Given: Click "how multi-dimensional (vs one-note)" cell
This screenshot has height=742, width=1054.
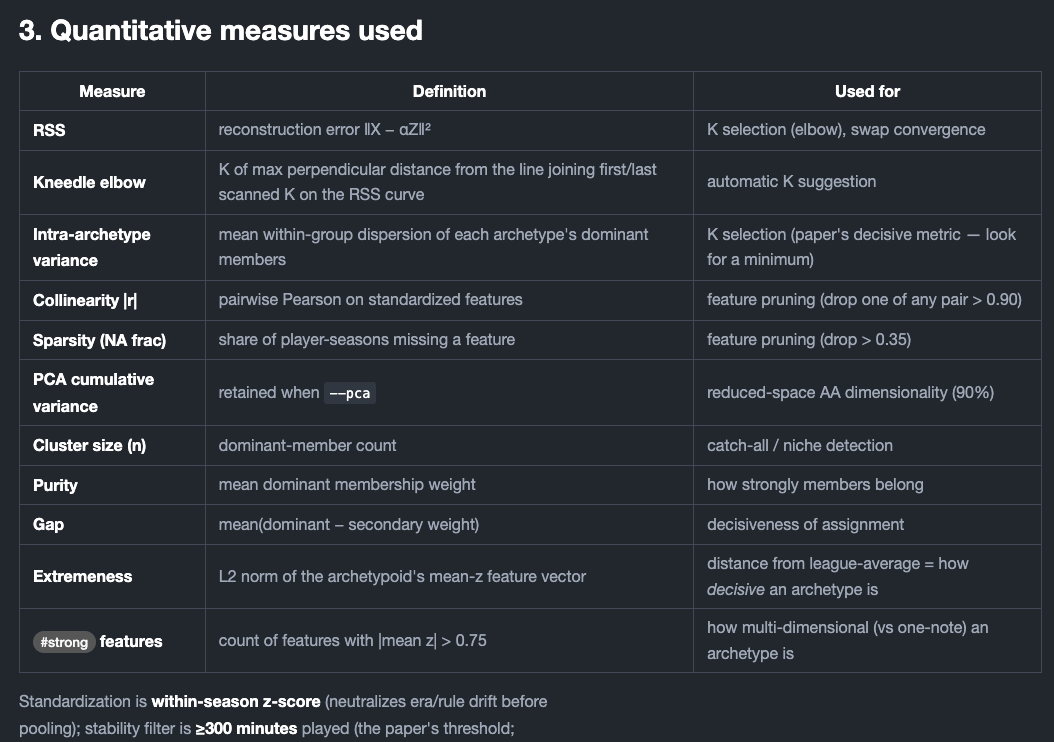Looking at the screenshot, I should coord(867,641).
